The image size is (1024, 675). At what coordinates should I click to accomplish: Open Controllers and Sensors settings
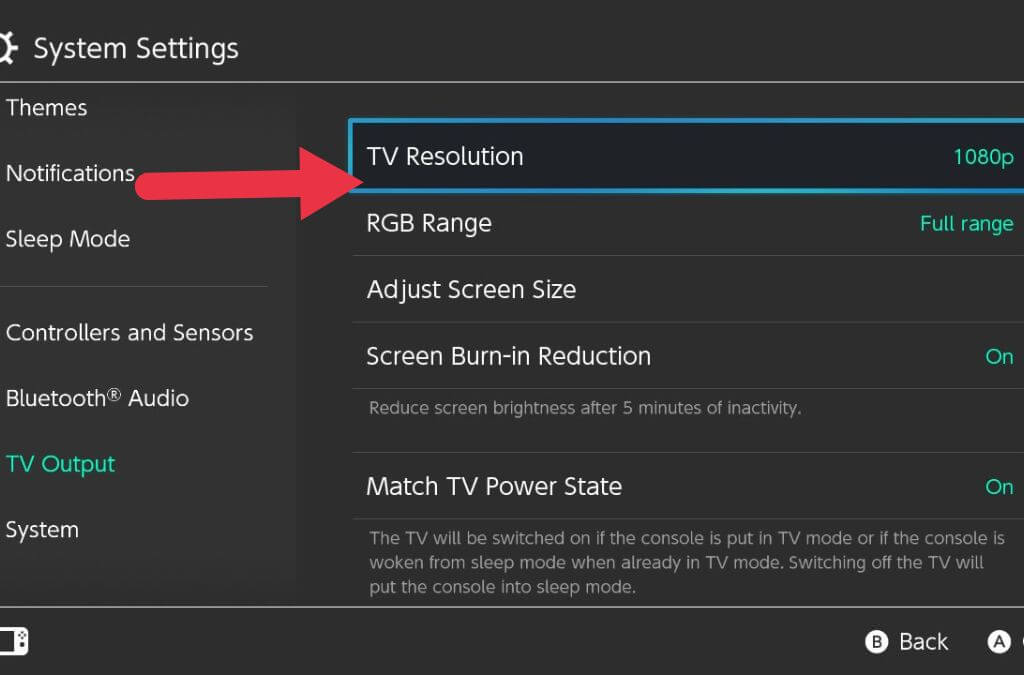[129, 333]
